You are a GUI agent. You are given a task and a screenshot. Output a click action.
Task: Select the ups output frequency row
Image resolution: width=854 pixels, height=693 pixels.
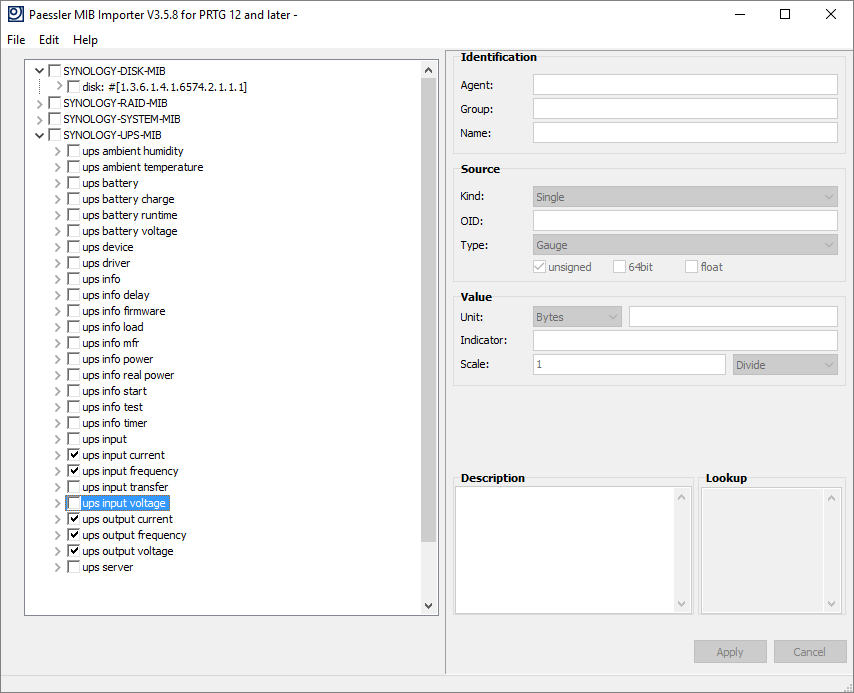tap(134, 535)
